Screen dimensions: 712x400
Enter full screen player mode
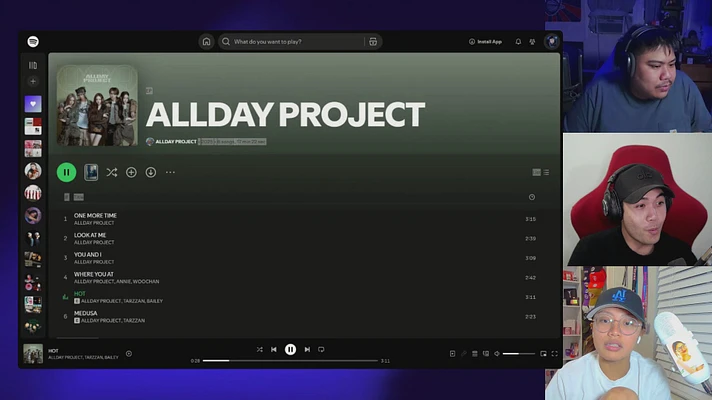tap(554, 354)
